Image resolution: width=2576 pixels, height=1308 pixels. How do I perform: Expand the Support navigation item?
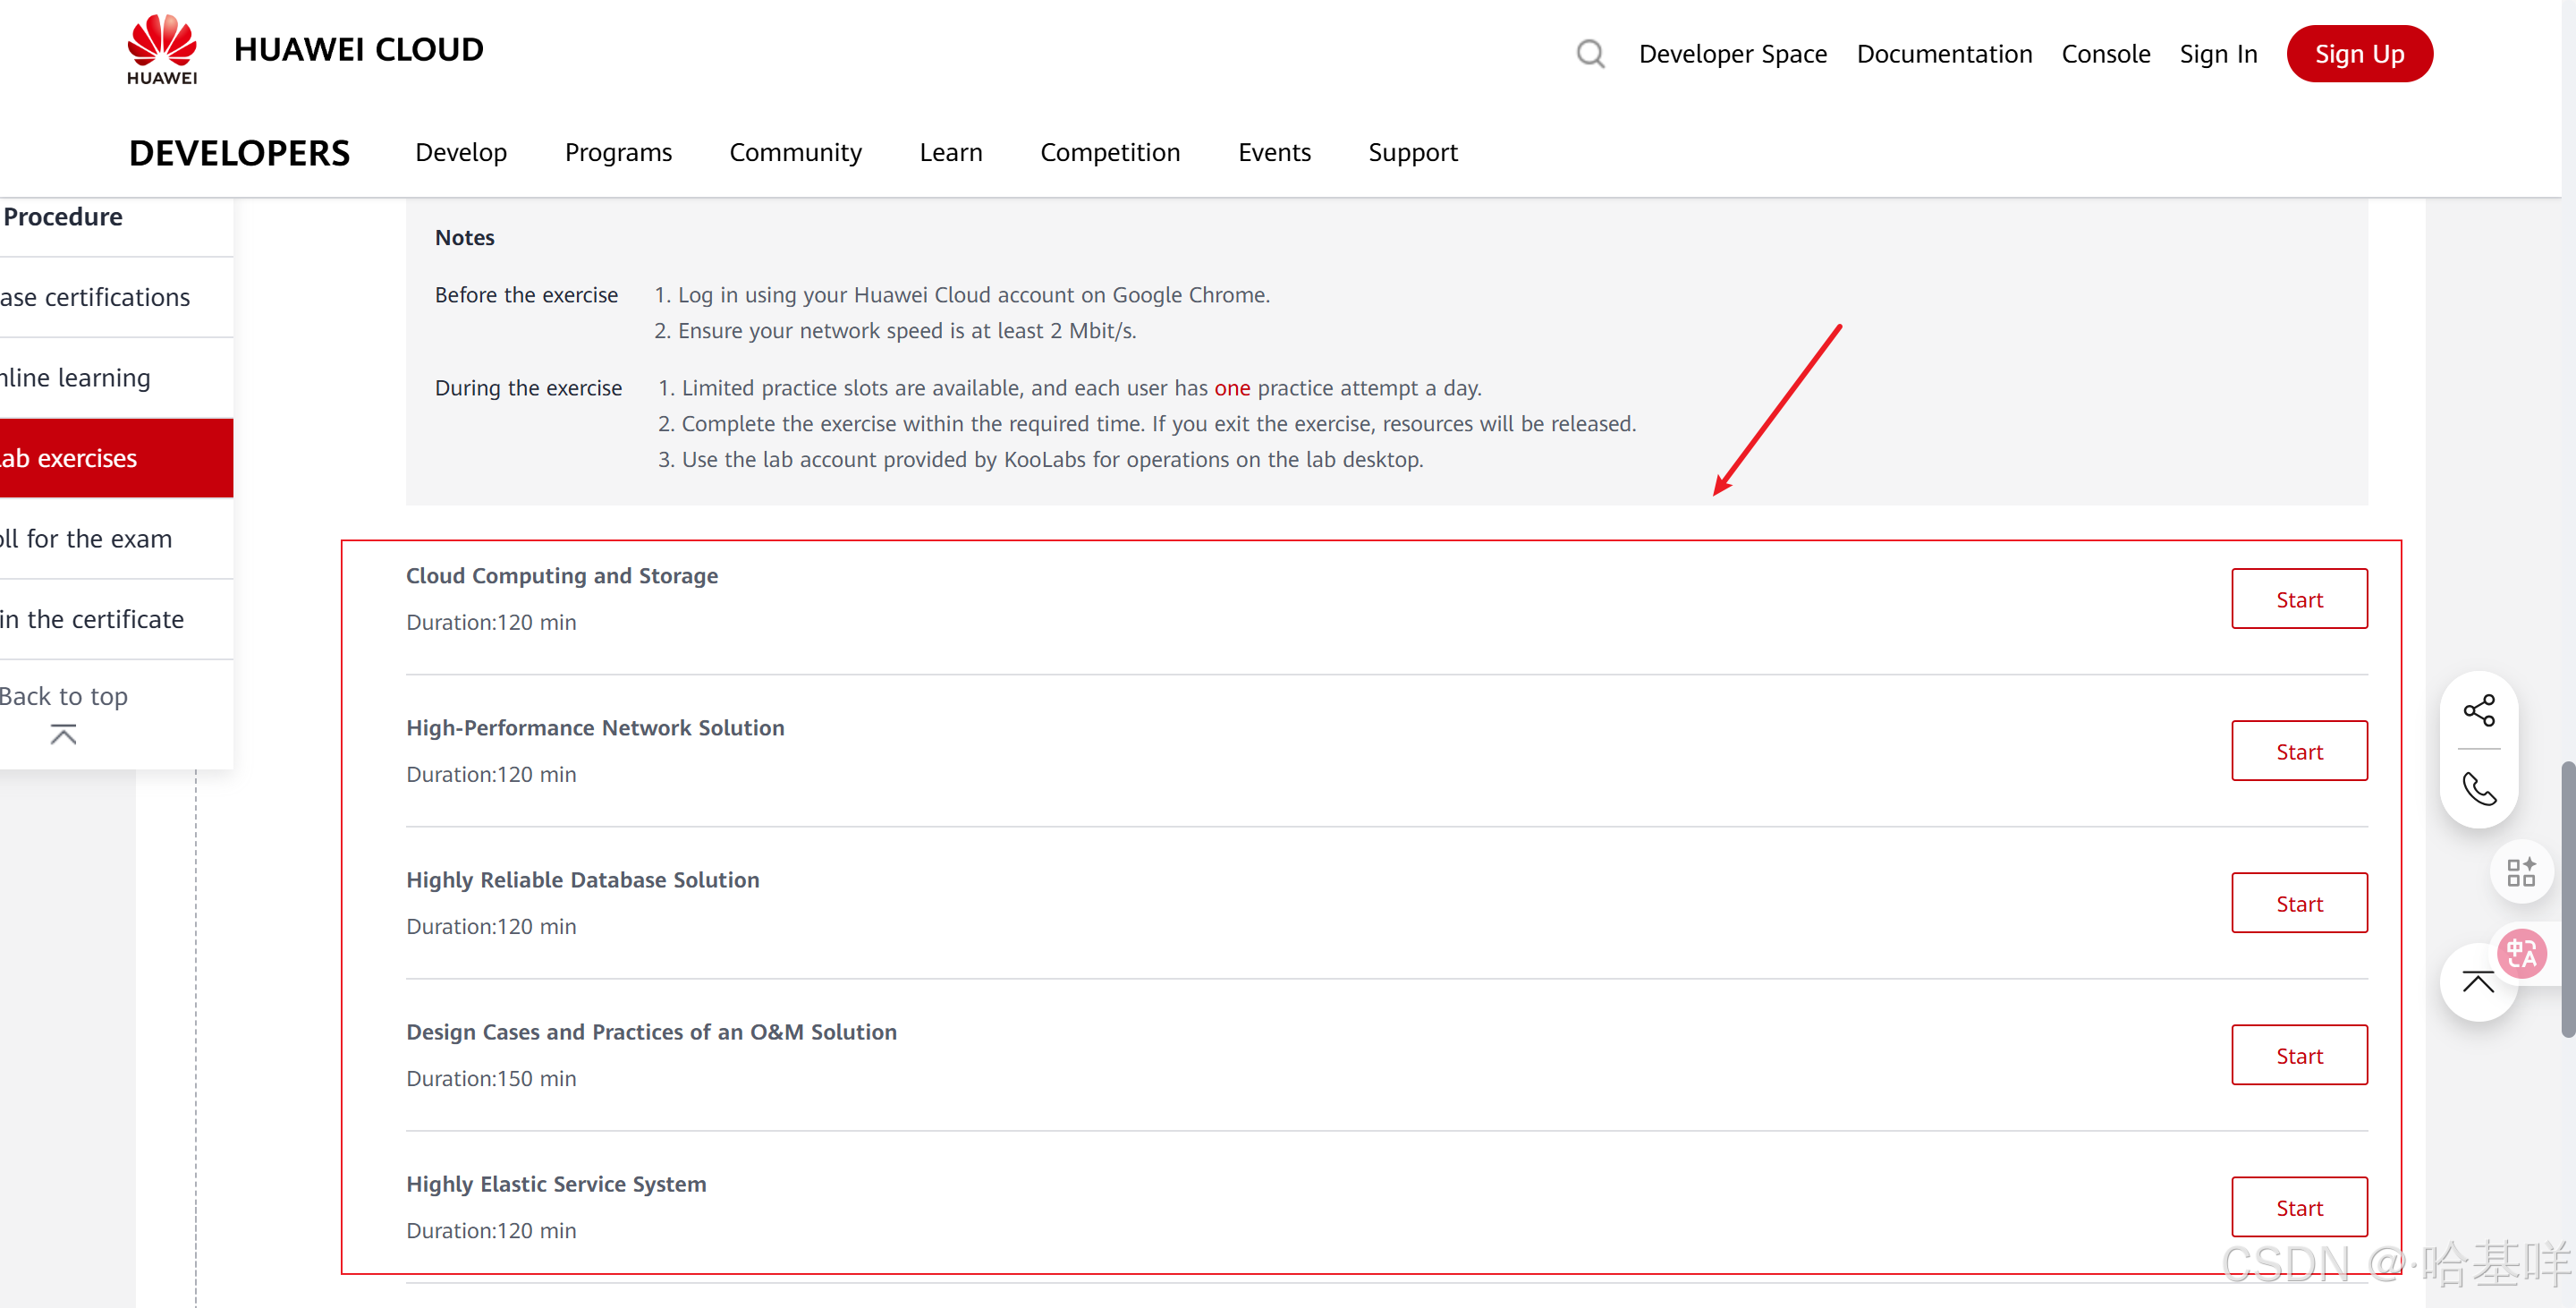(1412, 152)
